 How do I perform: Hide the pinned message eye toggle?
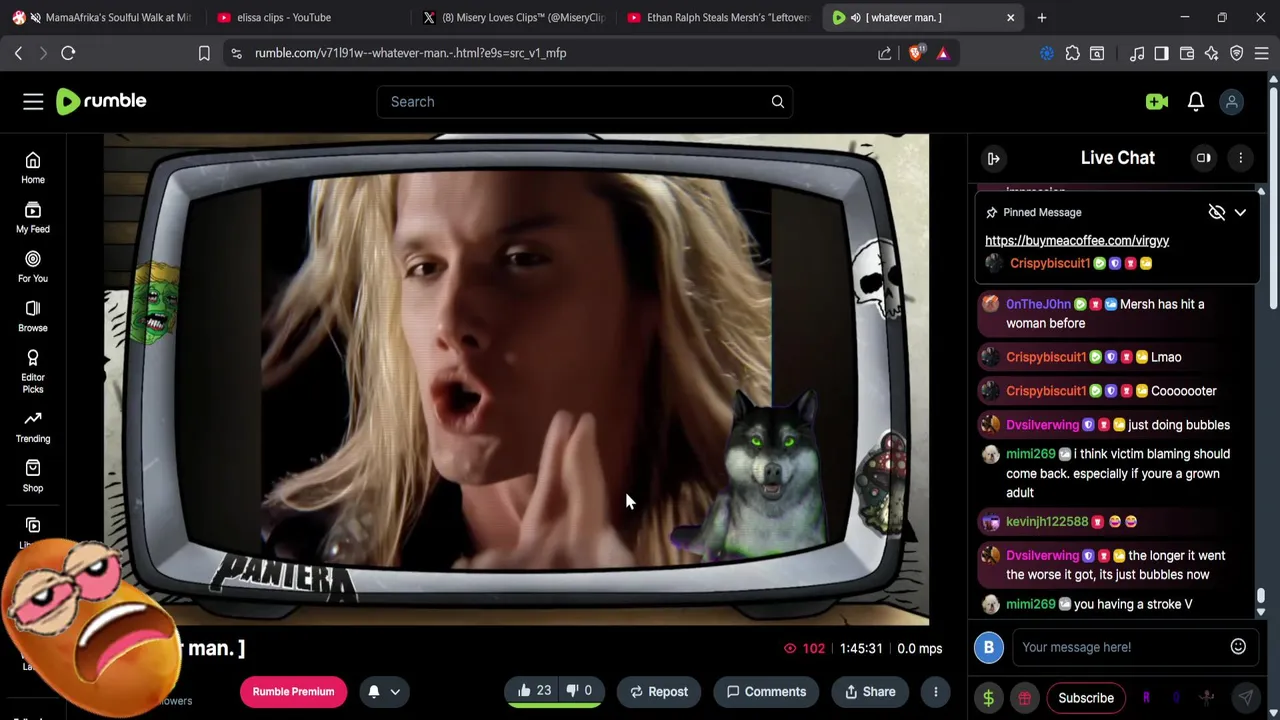1217,212
